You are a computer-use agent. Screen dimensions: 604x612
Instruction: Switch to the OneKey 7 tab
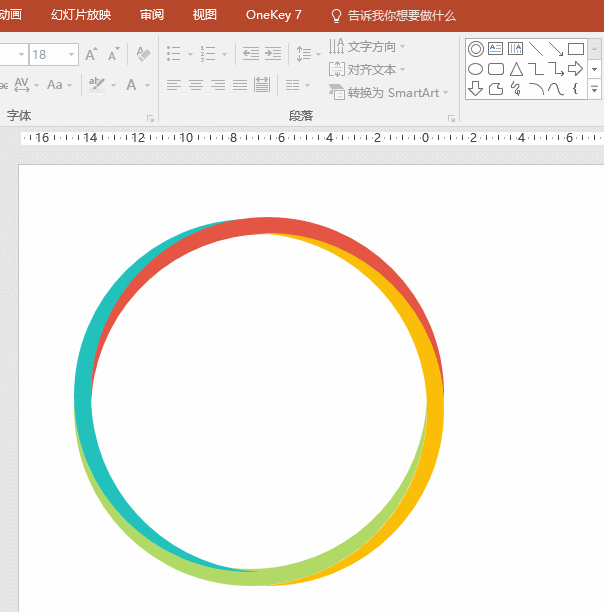click(273, 15)
